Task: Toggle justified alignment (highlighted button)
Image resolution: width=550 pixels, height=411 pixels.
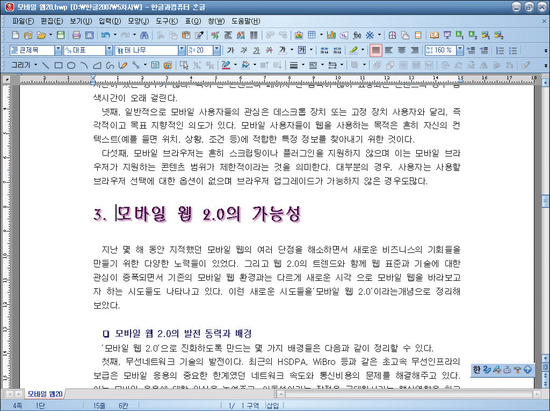Action: [x=376, y=50]
